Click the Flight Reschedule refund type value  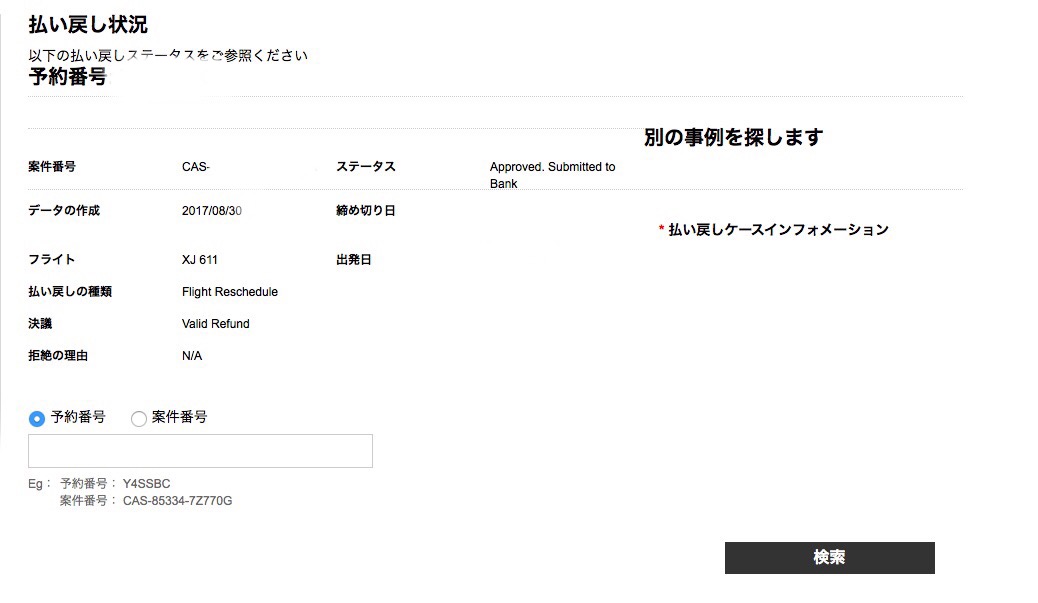point(230,292)
